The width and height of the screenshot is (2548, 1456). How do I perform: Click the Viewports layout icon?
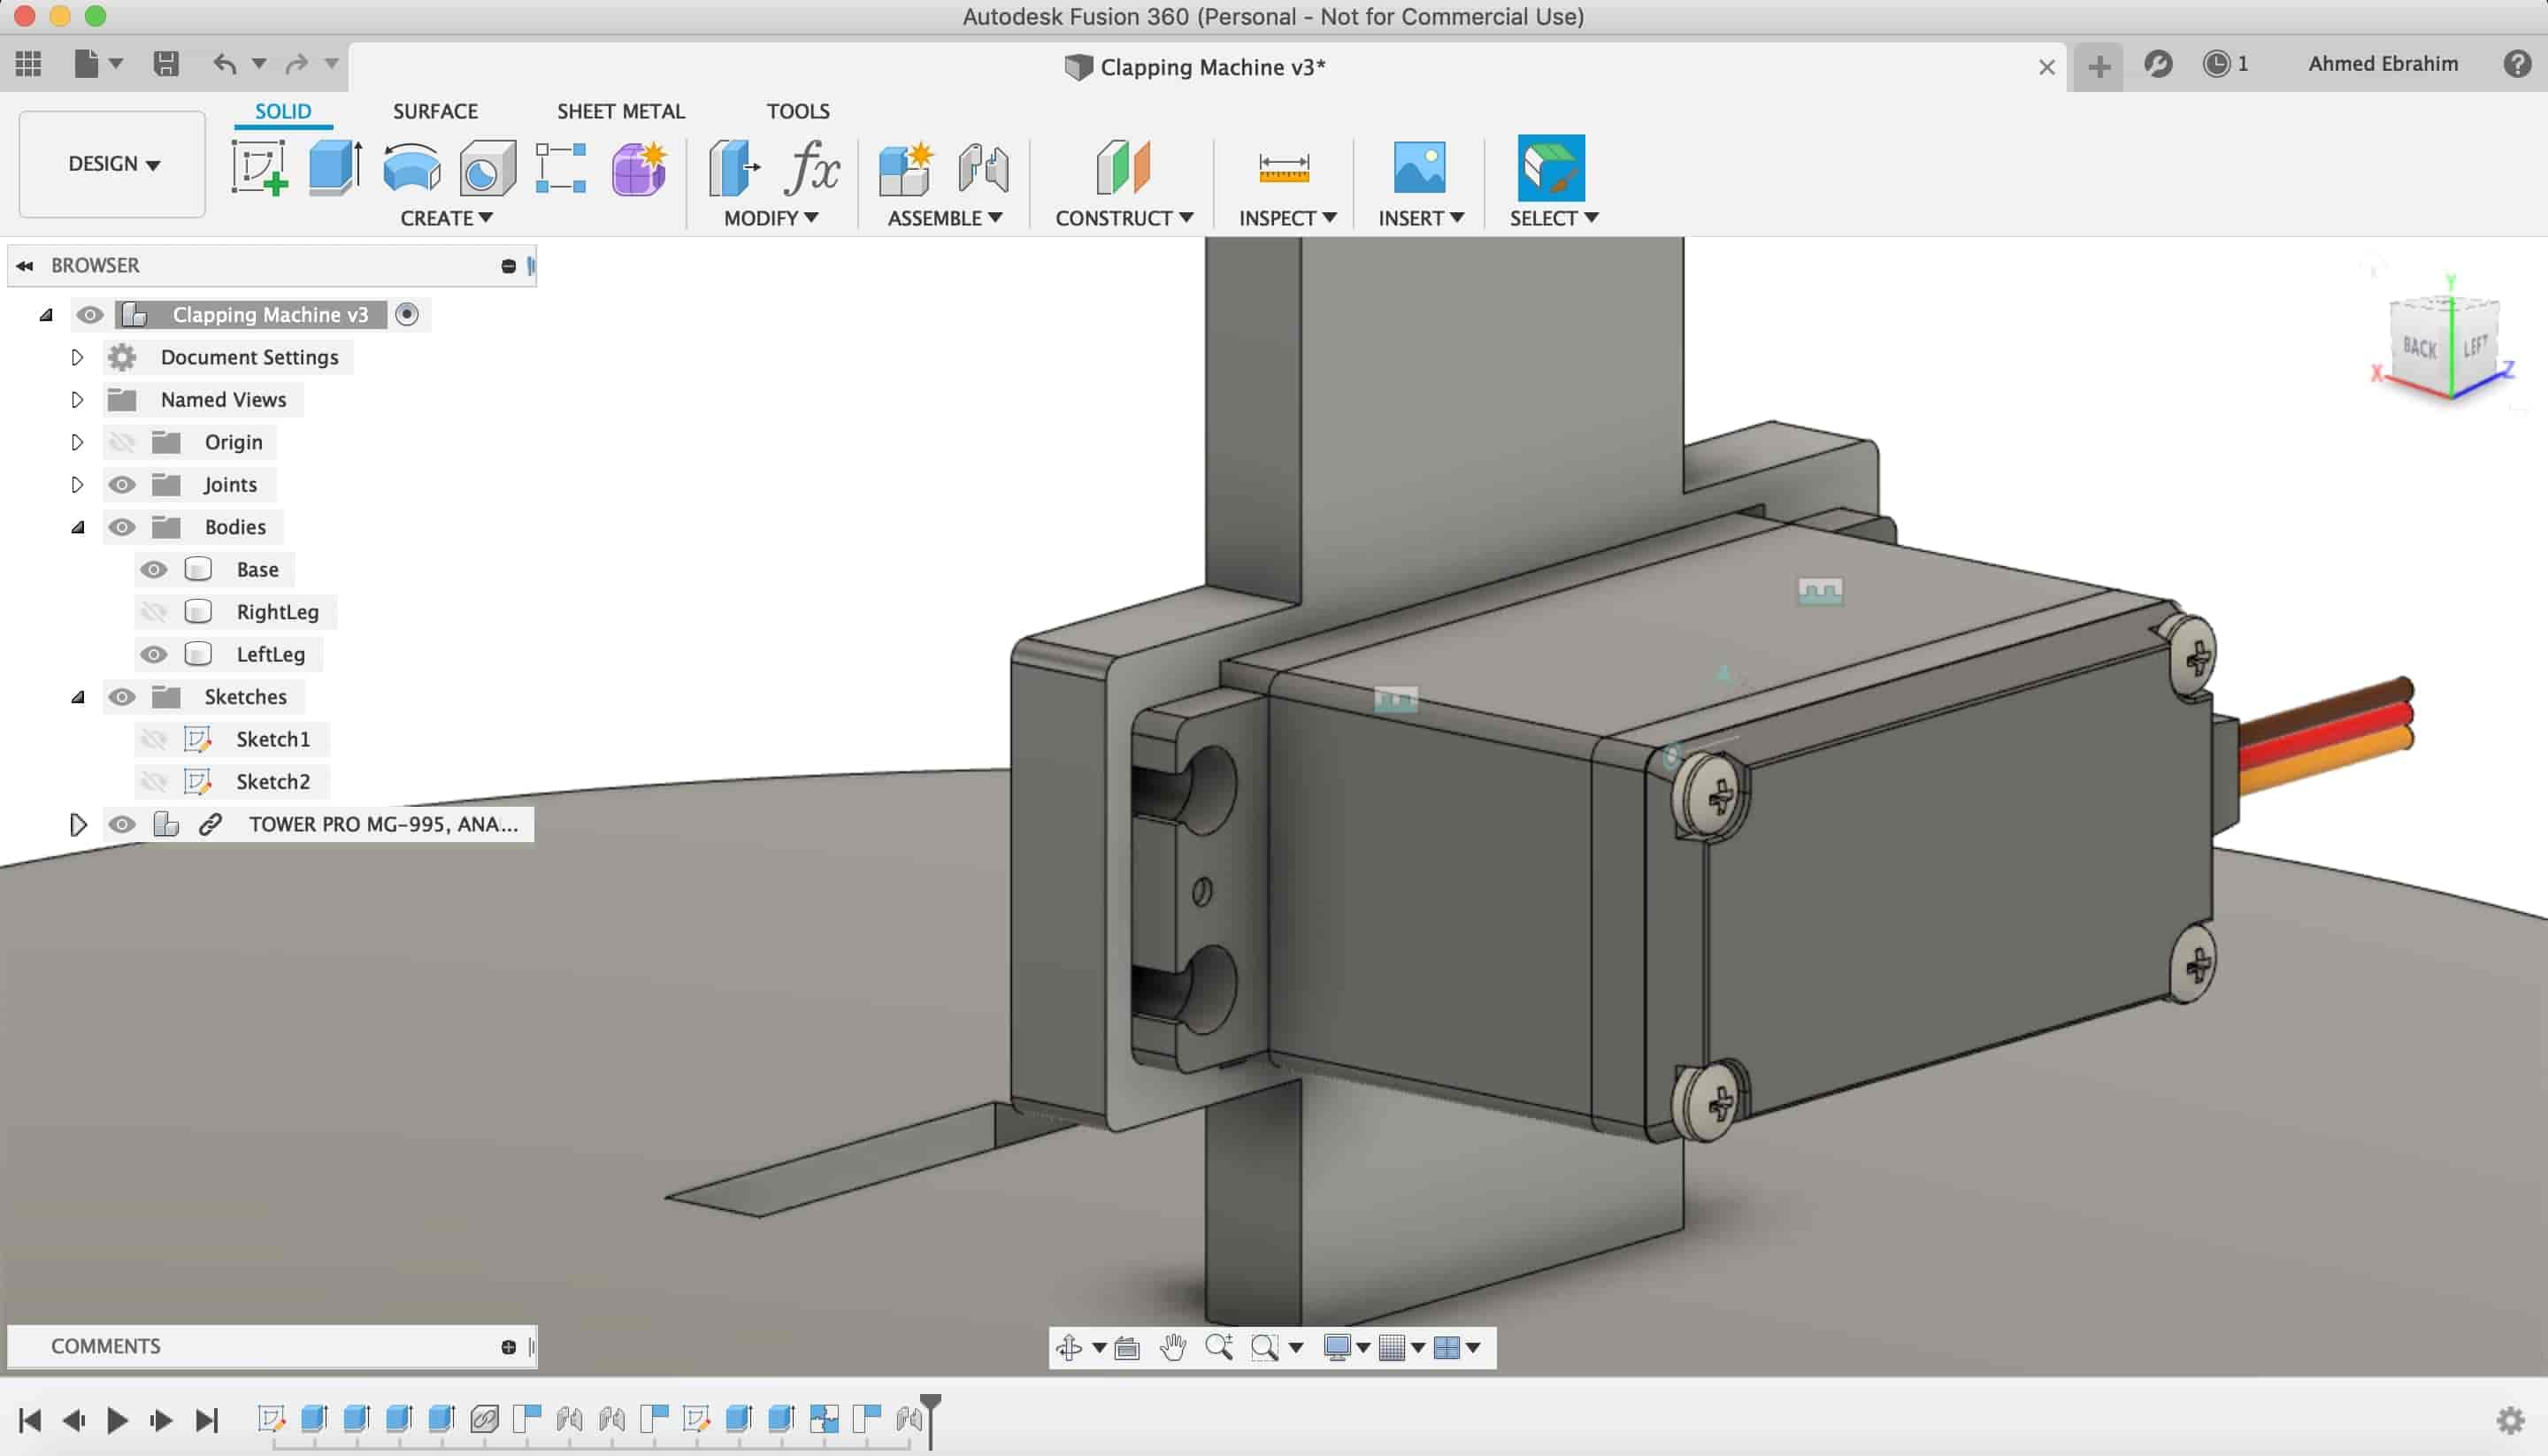point(1446,1348)
